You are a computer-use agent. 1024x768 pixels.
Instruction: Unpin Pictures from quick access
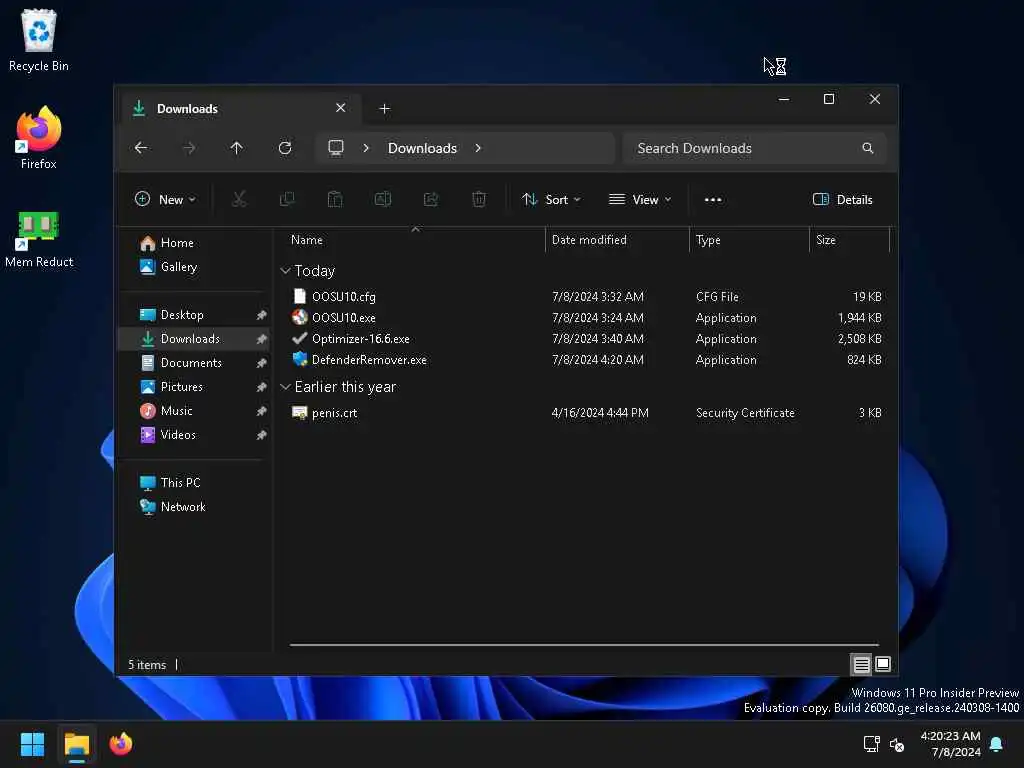tap(261, 387)
